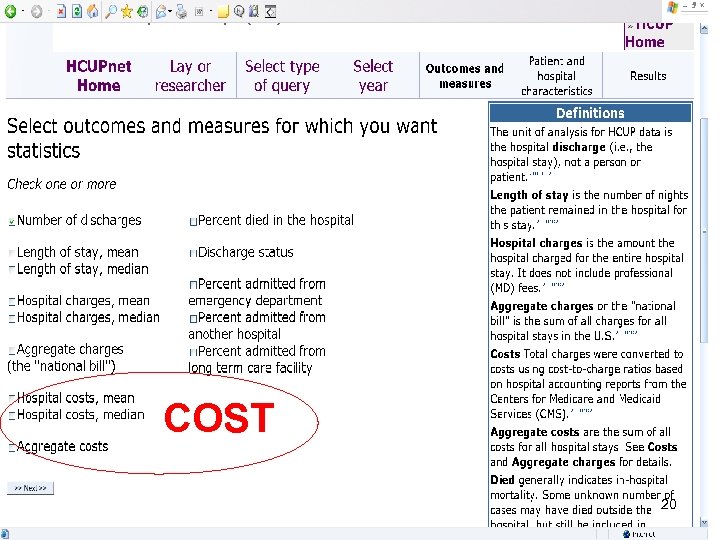Check Percent died in the hospital
Viewport: 720px width, 540px height.
point(193,222)
